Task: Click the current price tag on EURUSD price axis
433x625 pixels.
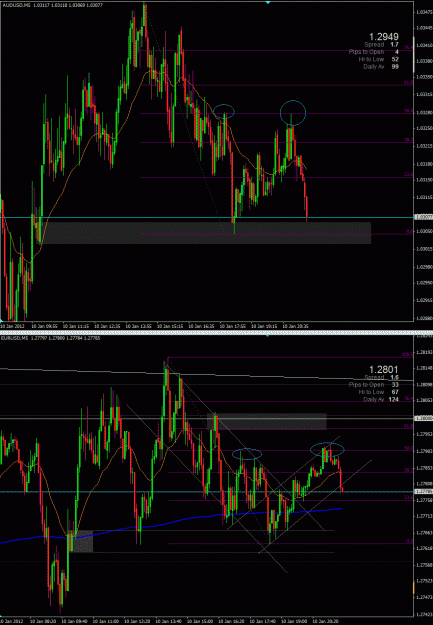Action: (x=424, y=491)
